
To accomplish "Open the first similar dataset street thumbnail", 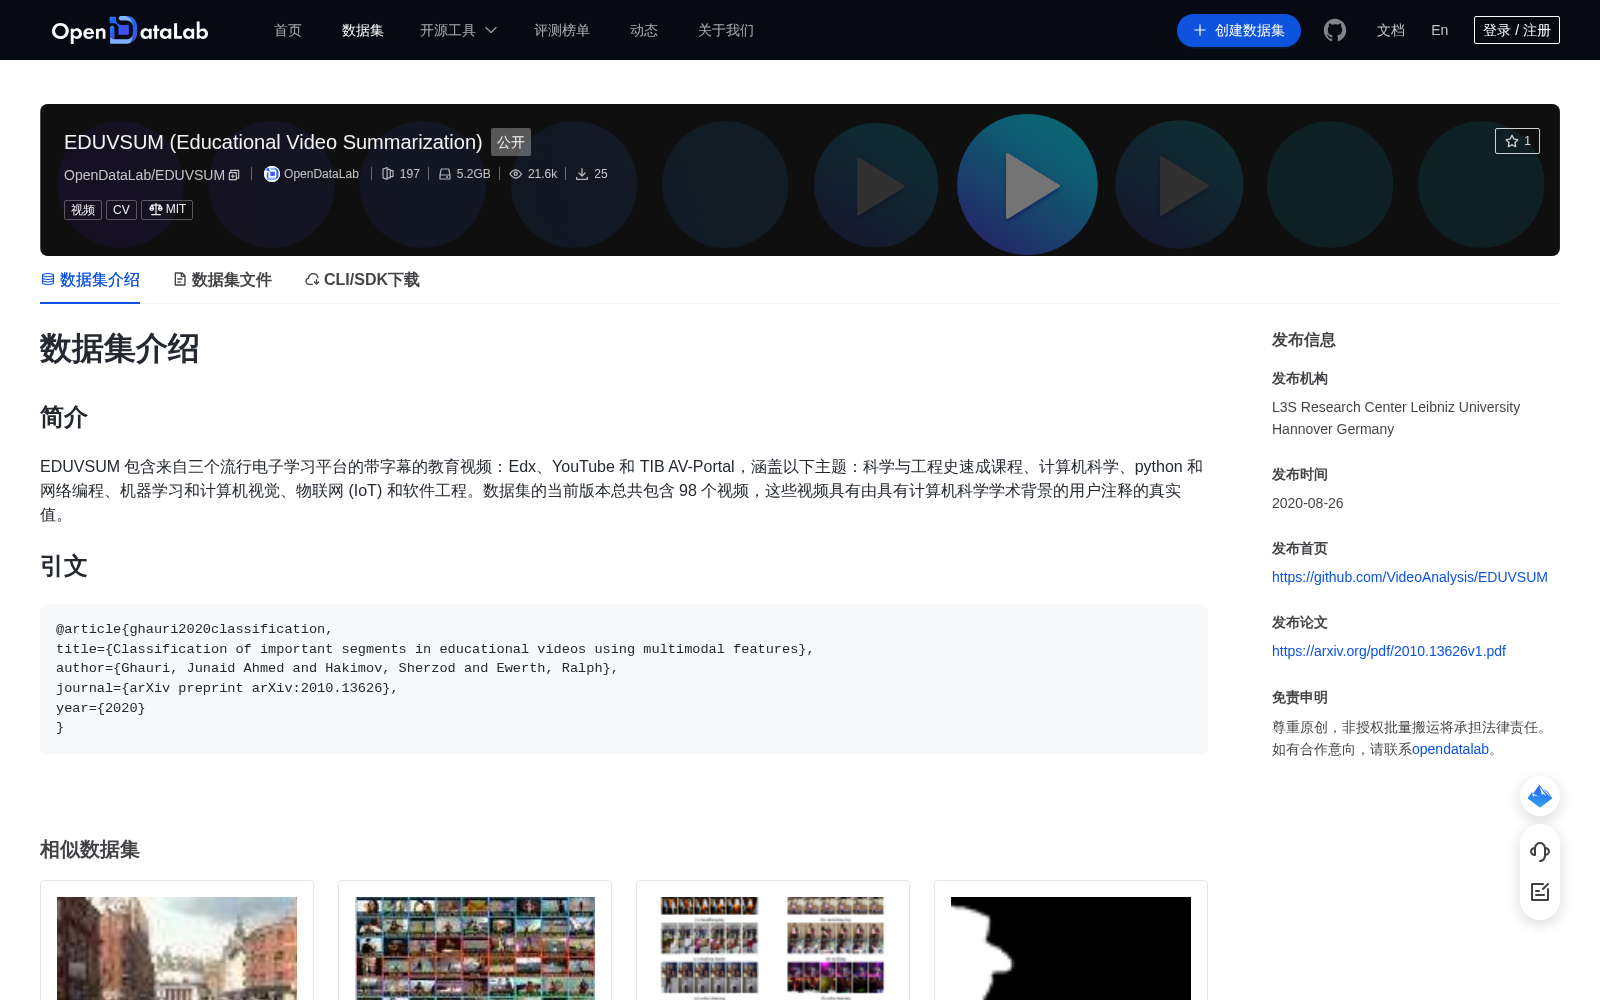I will 177,948.
